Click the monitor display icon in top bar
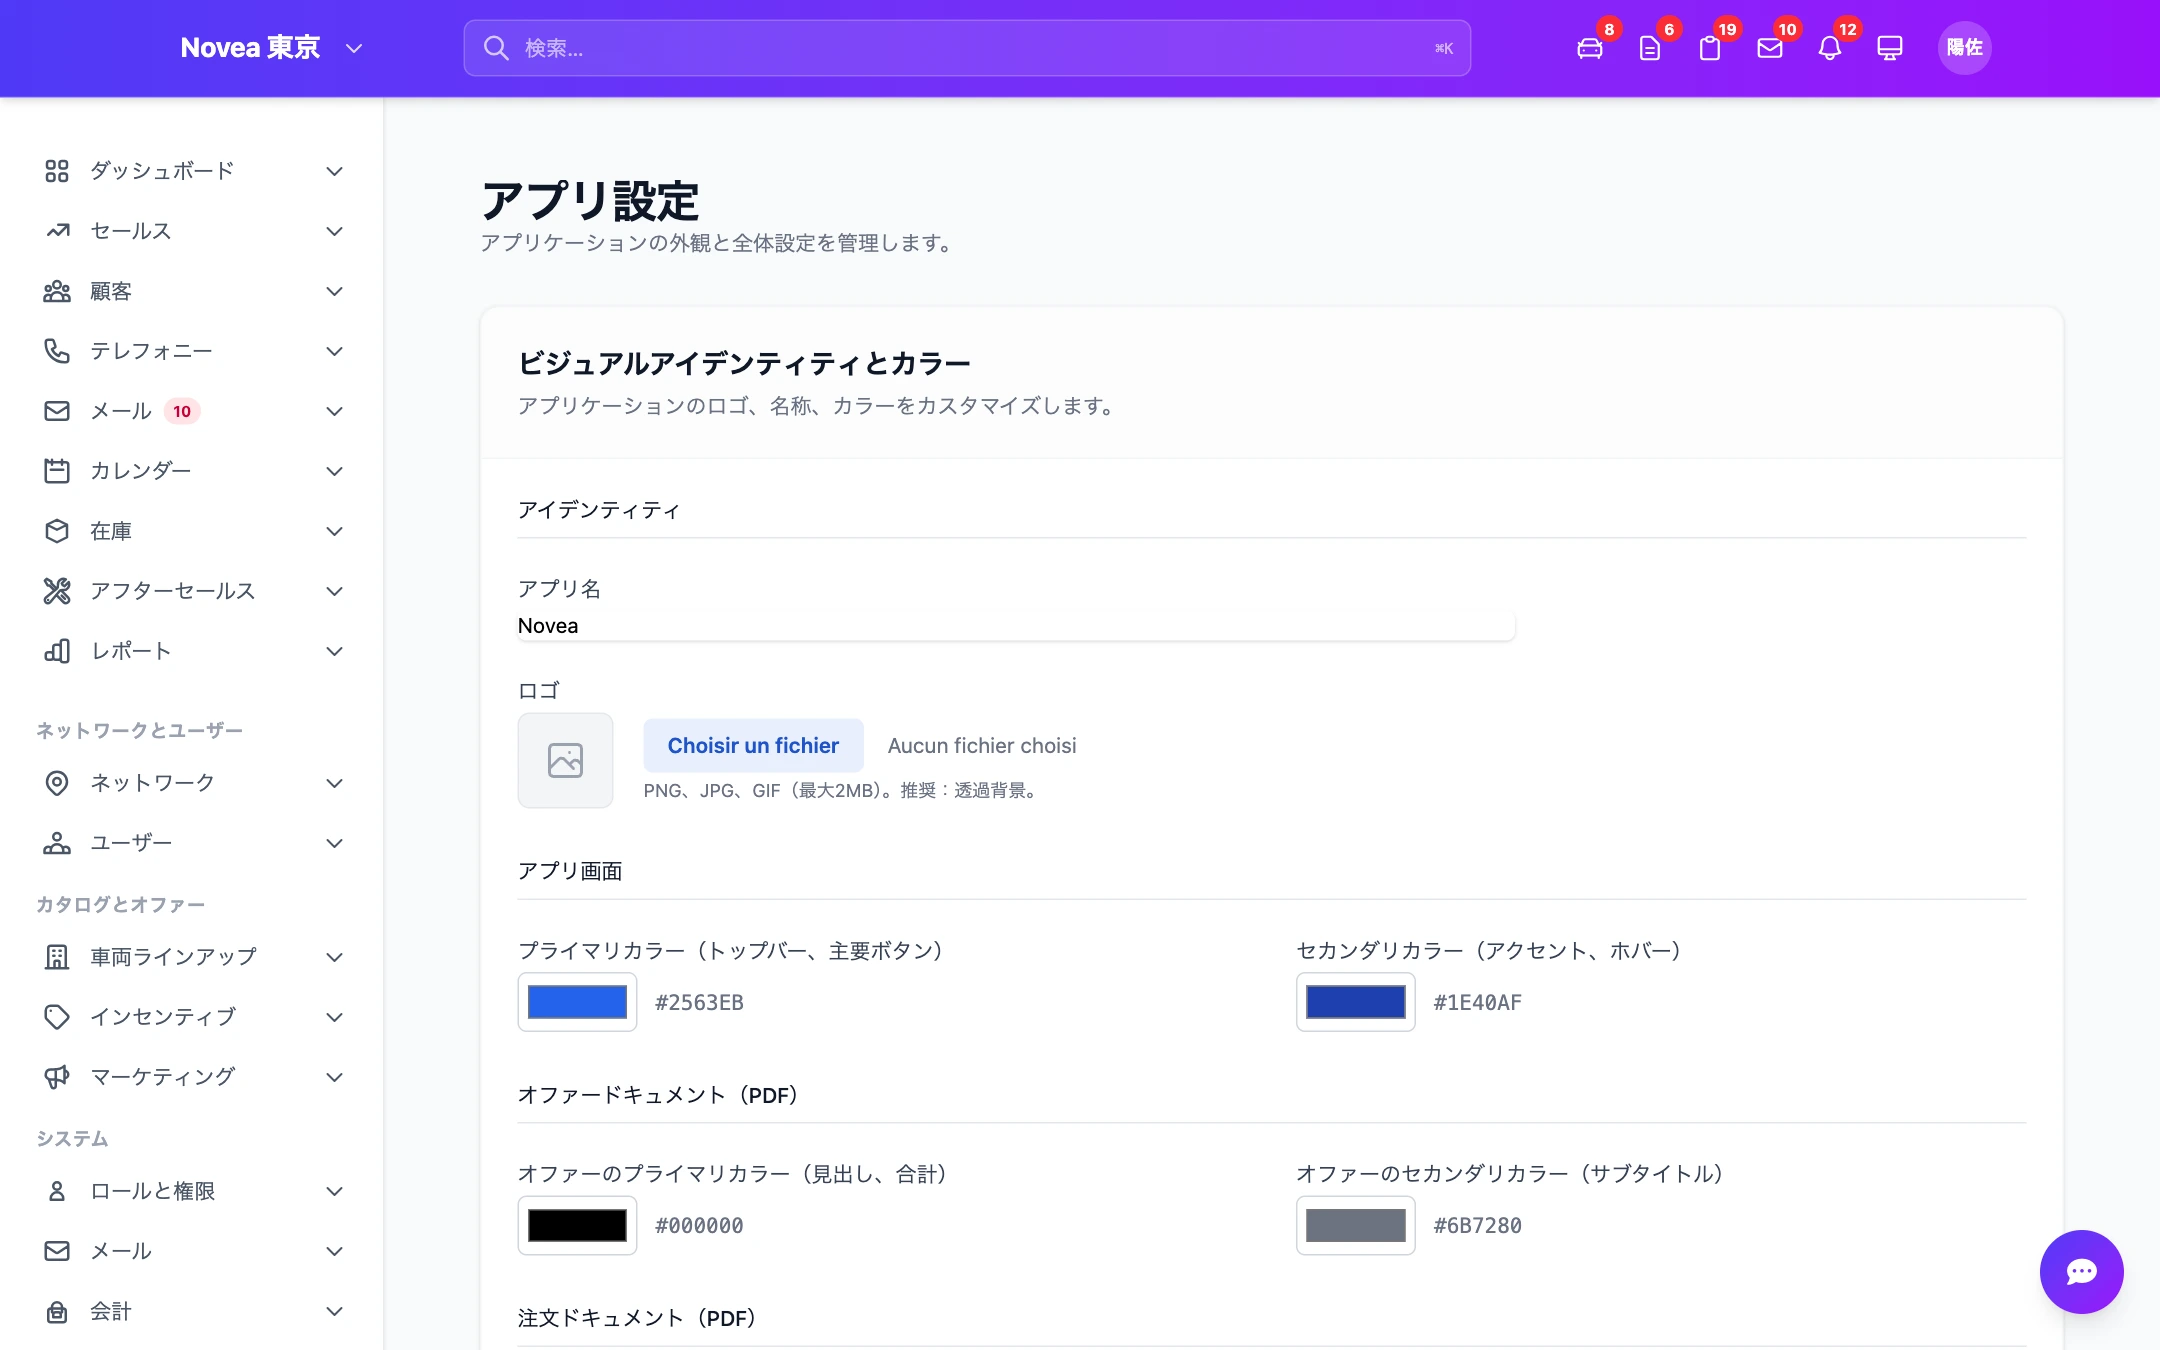Image resolution: width=2160 pixels, height=1350 pixels. click(1889, 48)
